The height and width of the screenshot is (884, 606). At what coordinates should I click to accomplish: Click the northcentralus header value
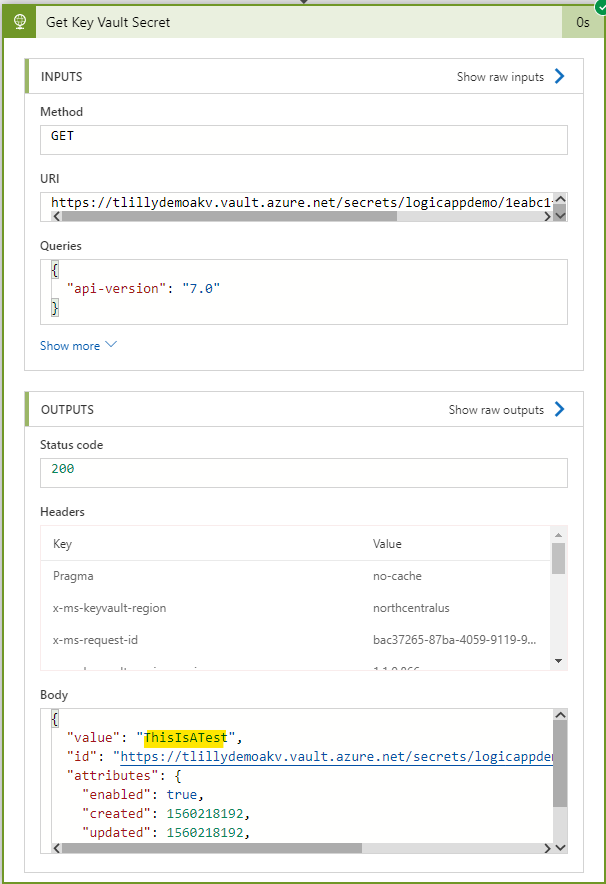coord(411,608)
